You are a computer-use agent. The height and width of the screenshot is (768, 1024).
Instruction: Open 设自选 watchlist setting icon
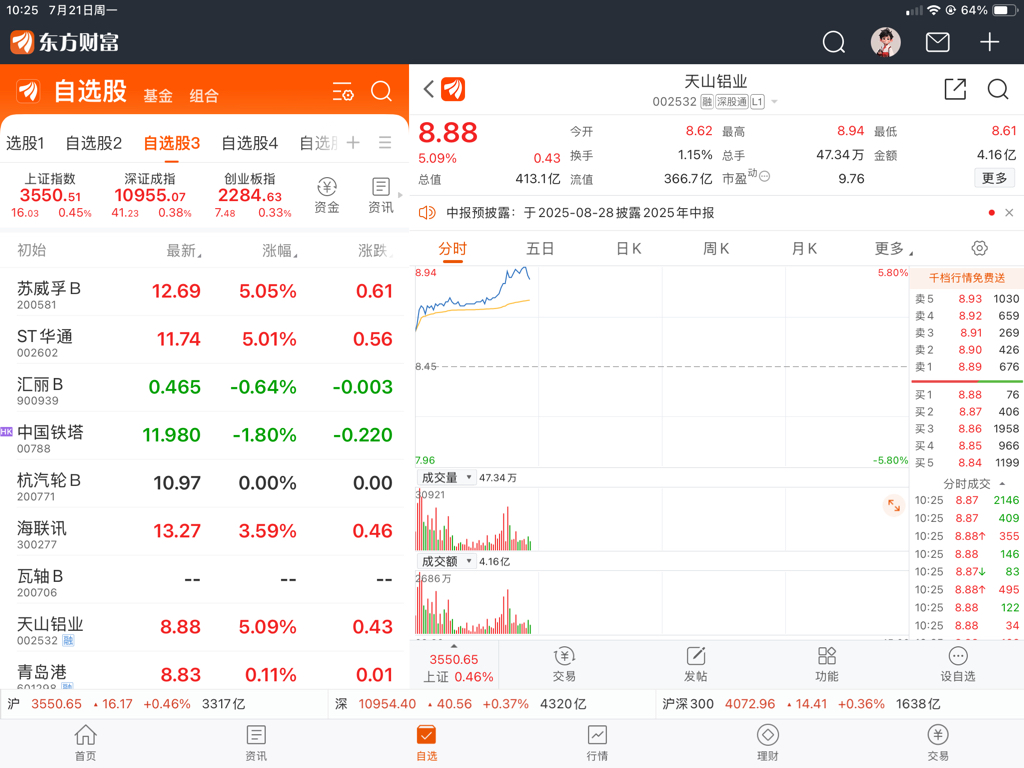coord(958,665)
